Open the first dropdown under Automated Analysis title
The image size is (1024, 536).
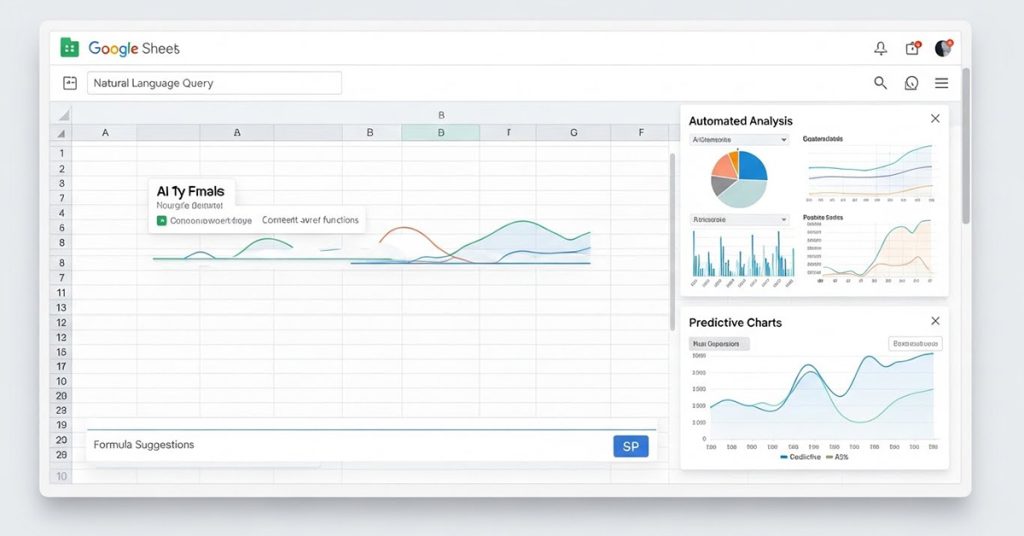739,140
